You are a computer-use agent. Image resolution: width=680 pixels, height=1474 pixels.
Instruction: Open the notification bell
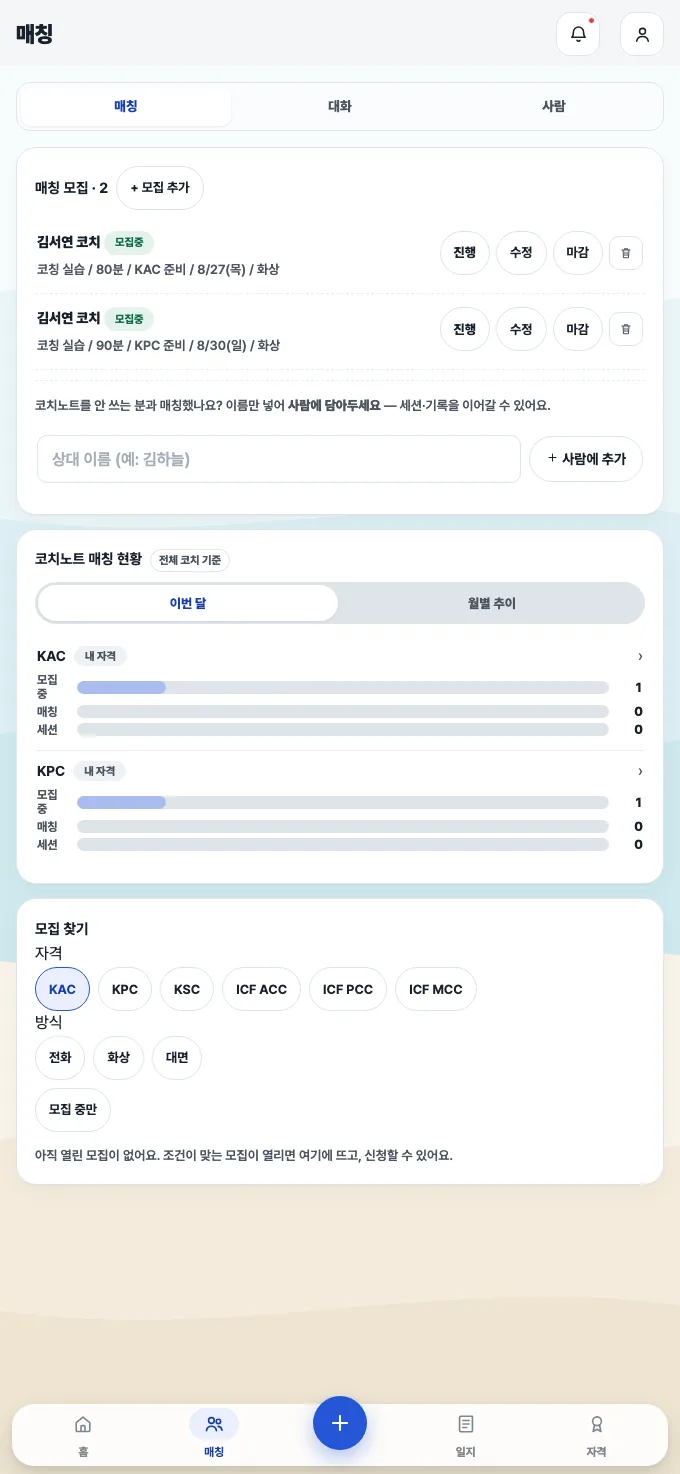pos(578,34)
